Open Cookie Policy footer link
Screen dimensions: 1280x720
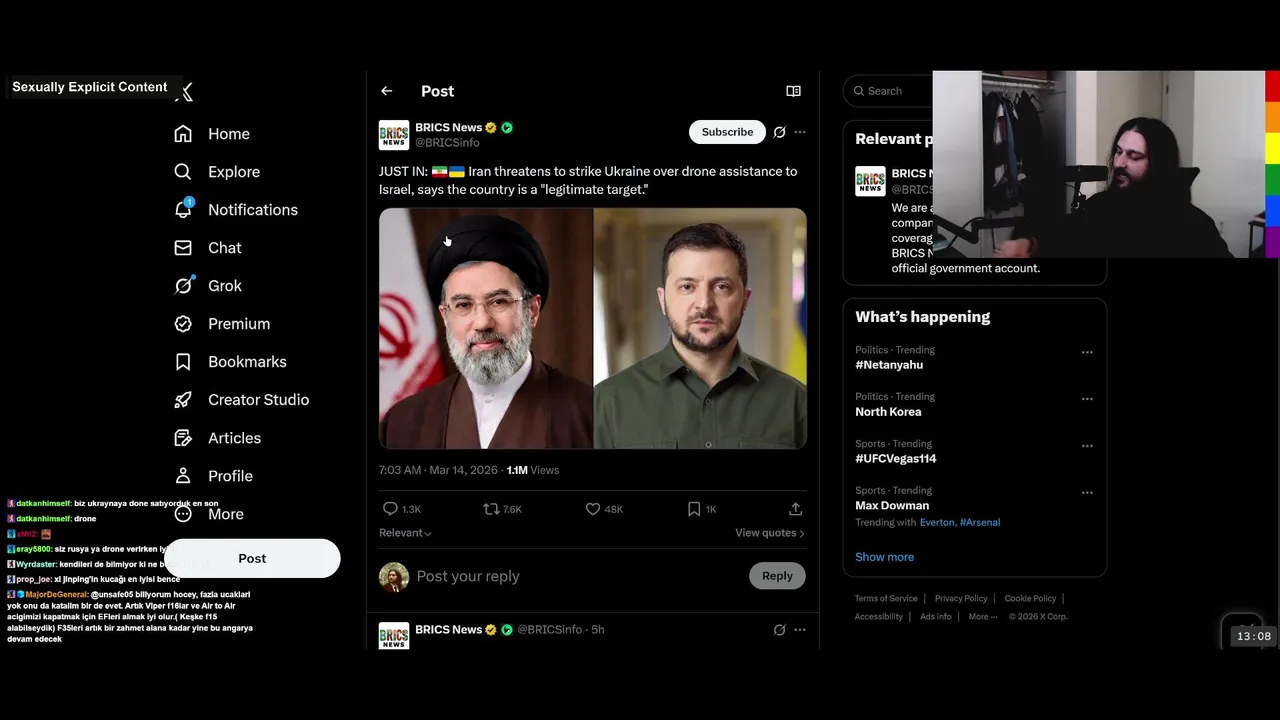[1030, 599]
